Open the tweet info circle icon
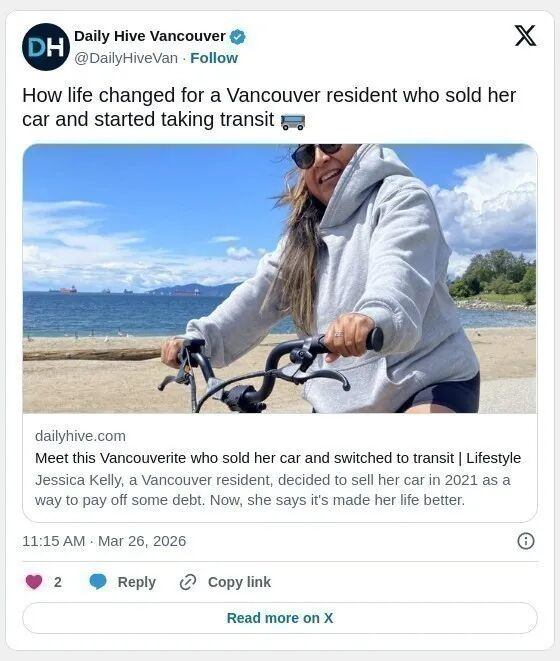 coord(525,541)
